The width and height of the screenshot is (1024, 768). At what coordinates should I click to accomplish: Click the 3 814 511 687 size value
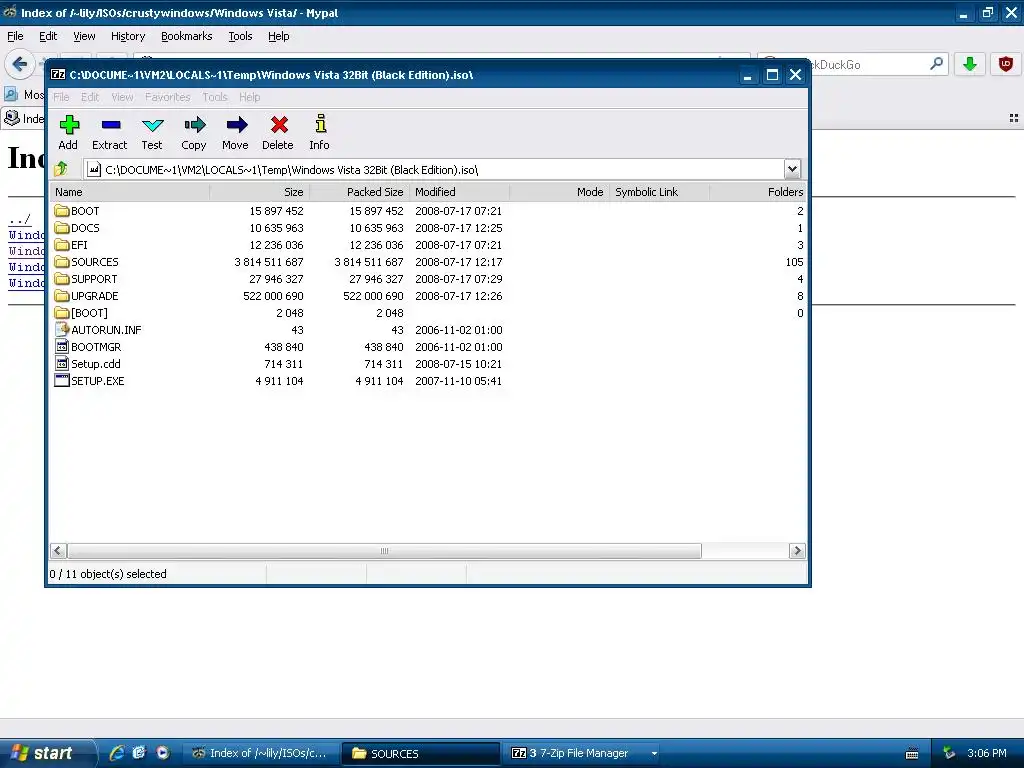[268, 262]
